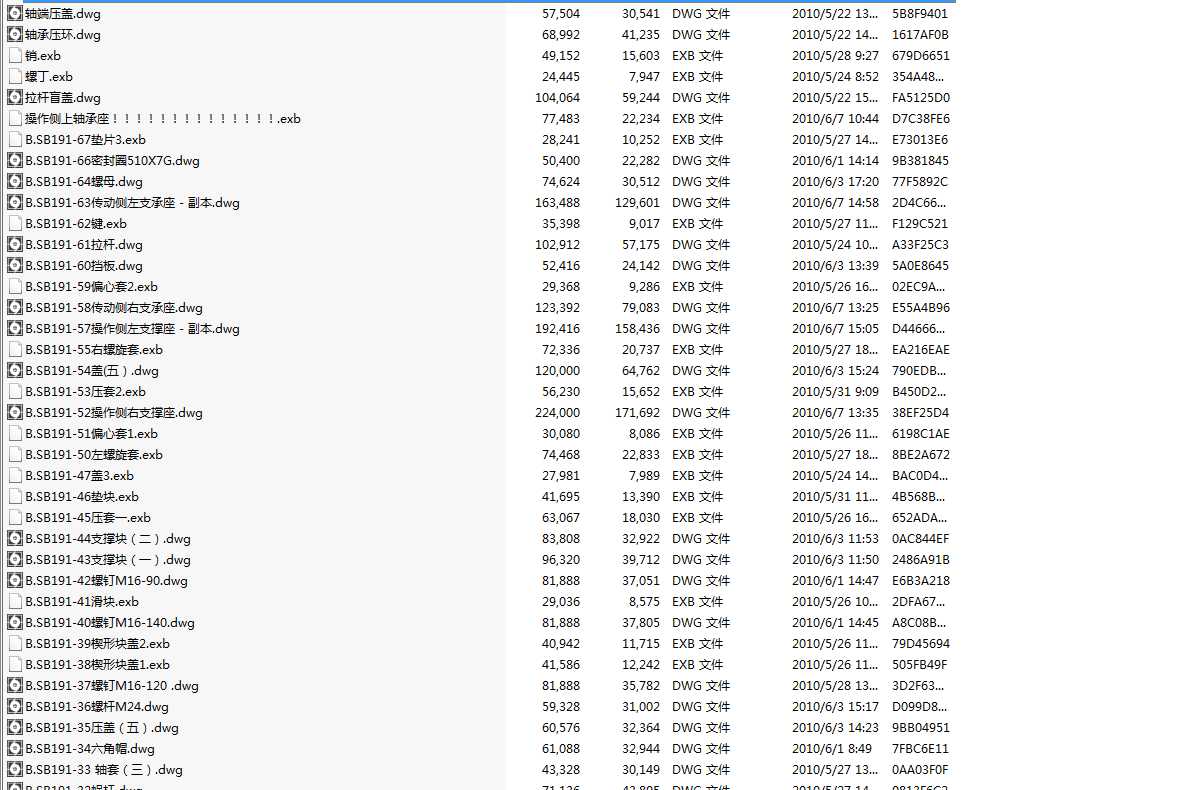The width and height of the screenshot is (1203, 790).
Task: Click the file icon beside B.SB191-62键.exb
Action: tap(14, 224)
